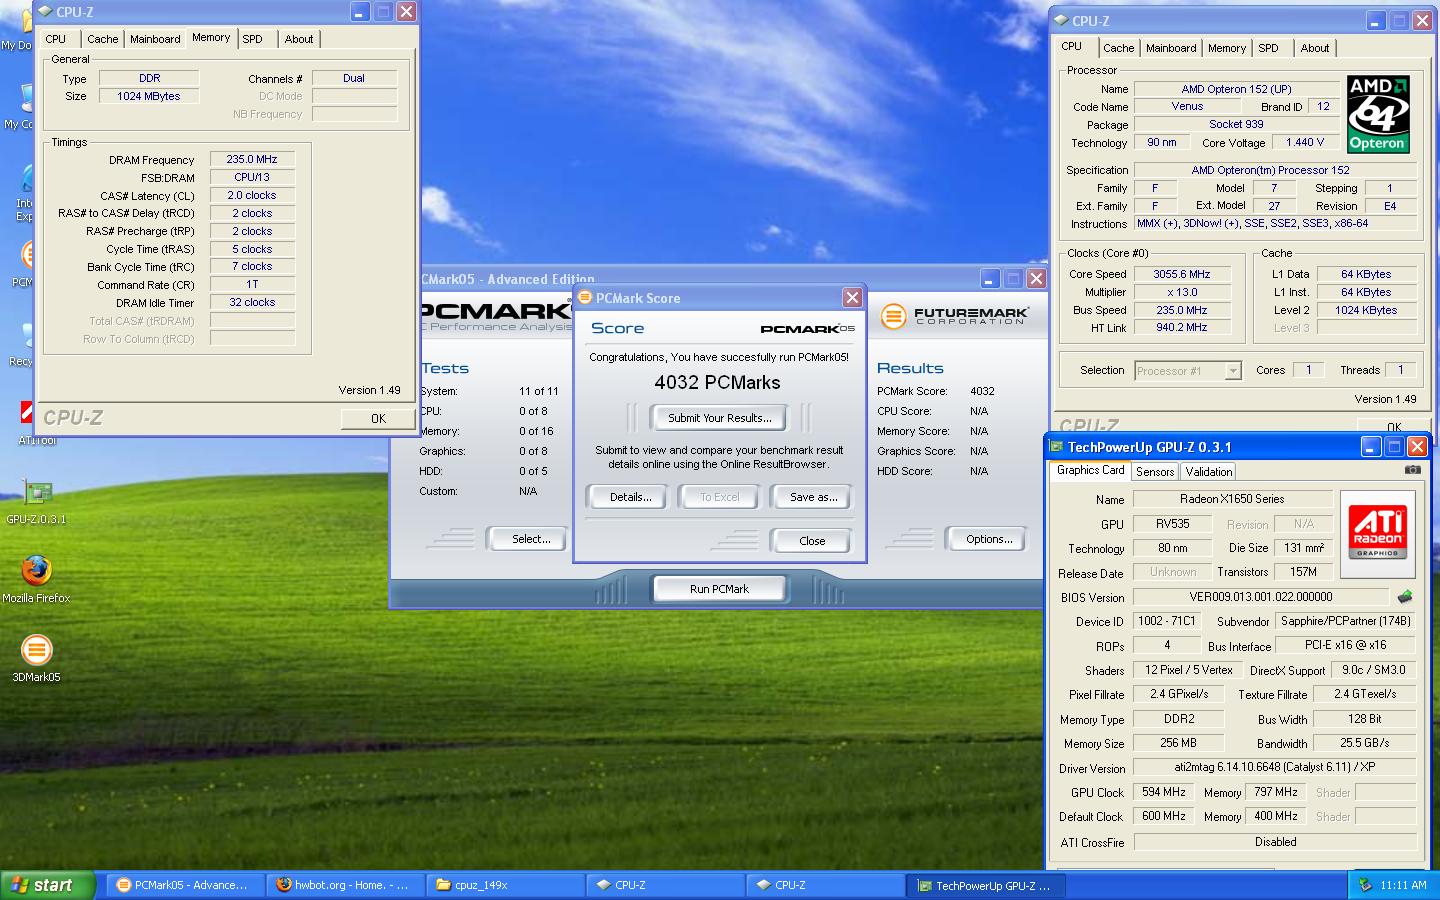Image resolution: width=1440 pixels, height=900 pixels.
Task: Click the Memory Size 1024 MBytes value
Action: pyautogui.click(x=148, y=96)
